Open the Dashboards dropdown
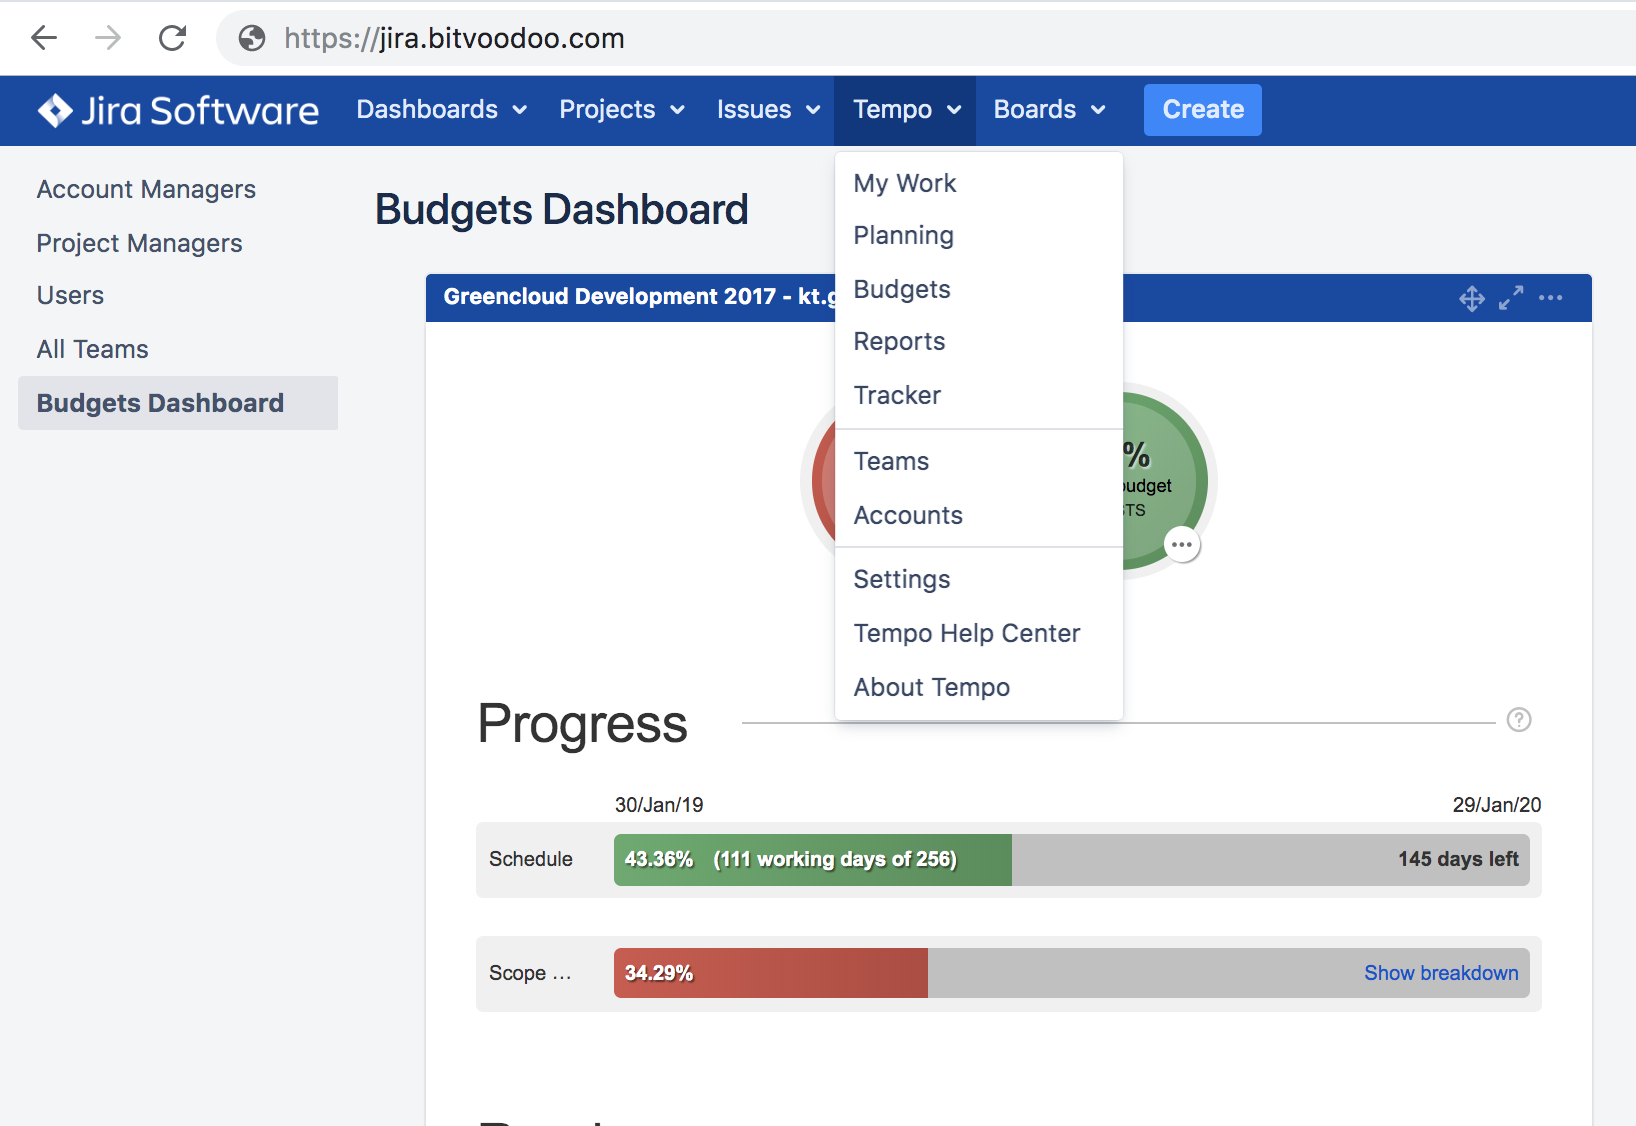 coord(441,110)
